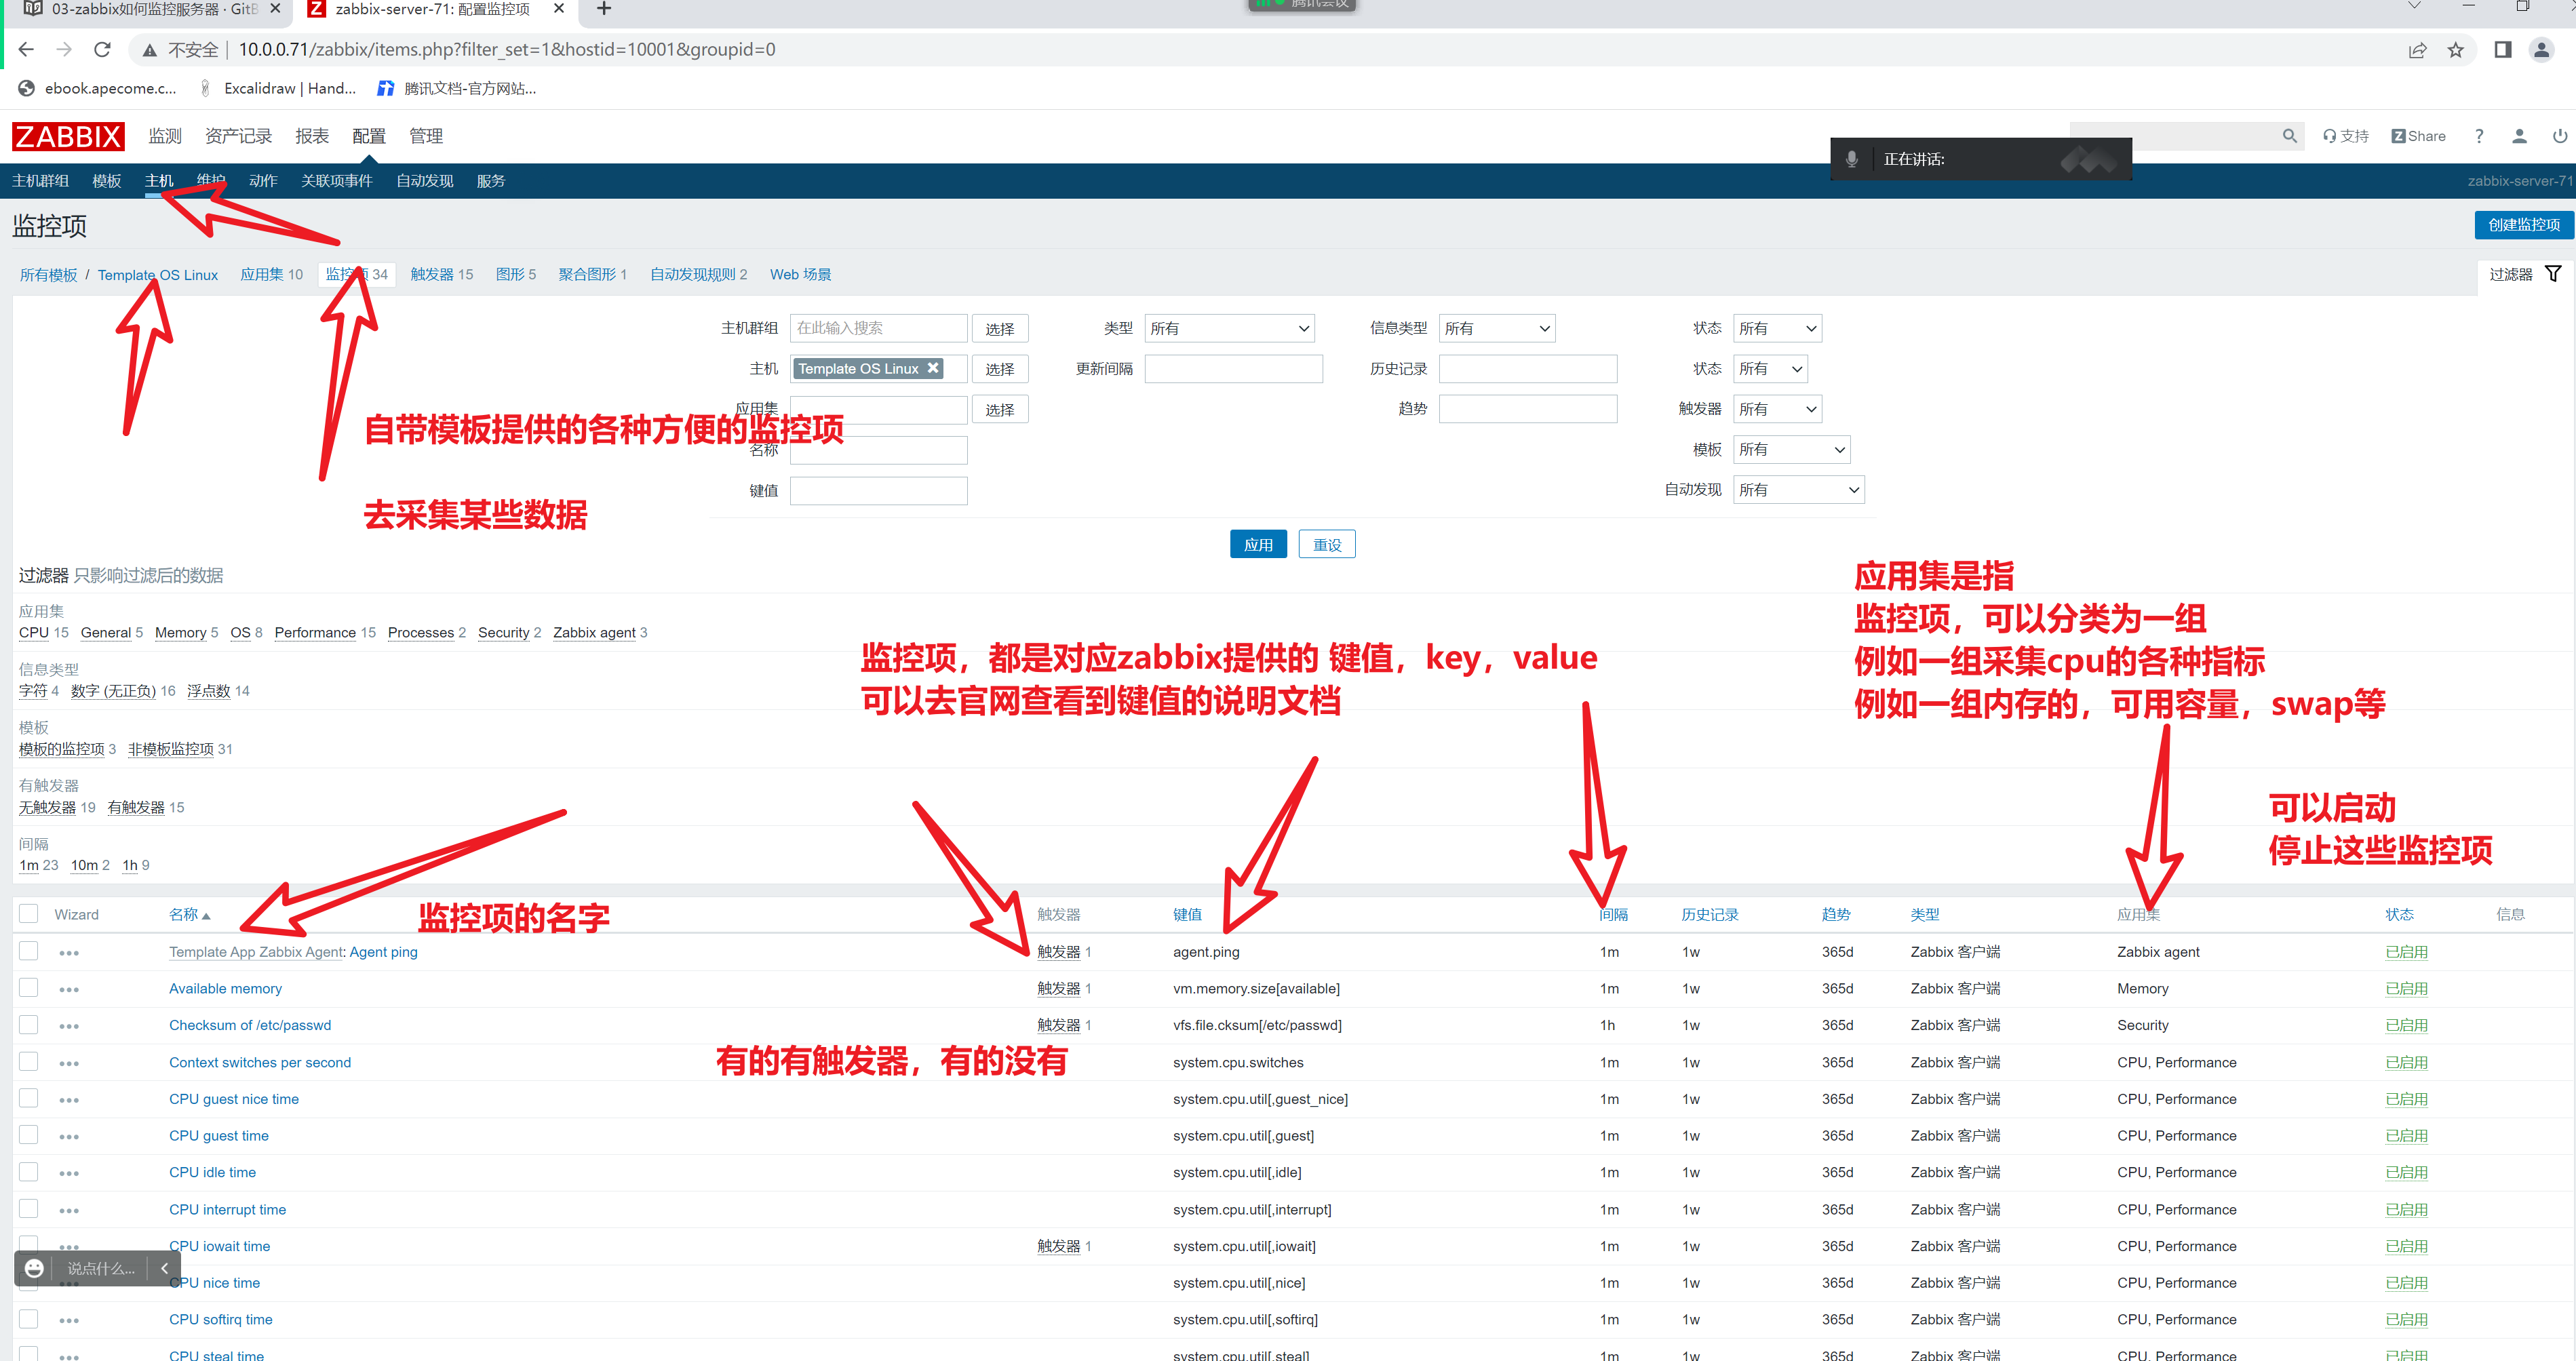Open the 类型 dropdown
Image resolution: width=2576 pixels, height=1361 pixels.
coord(1229,328)
